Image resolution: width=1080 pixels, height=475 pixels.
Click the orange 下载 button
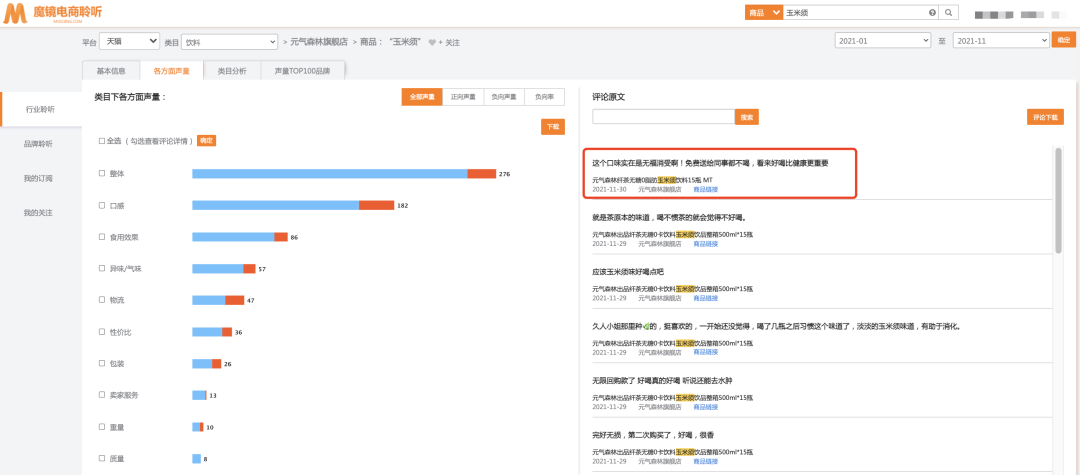pos(552,127)
